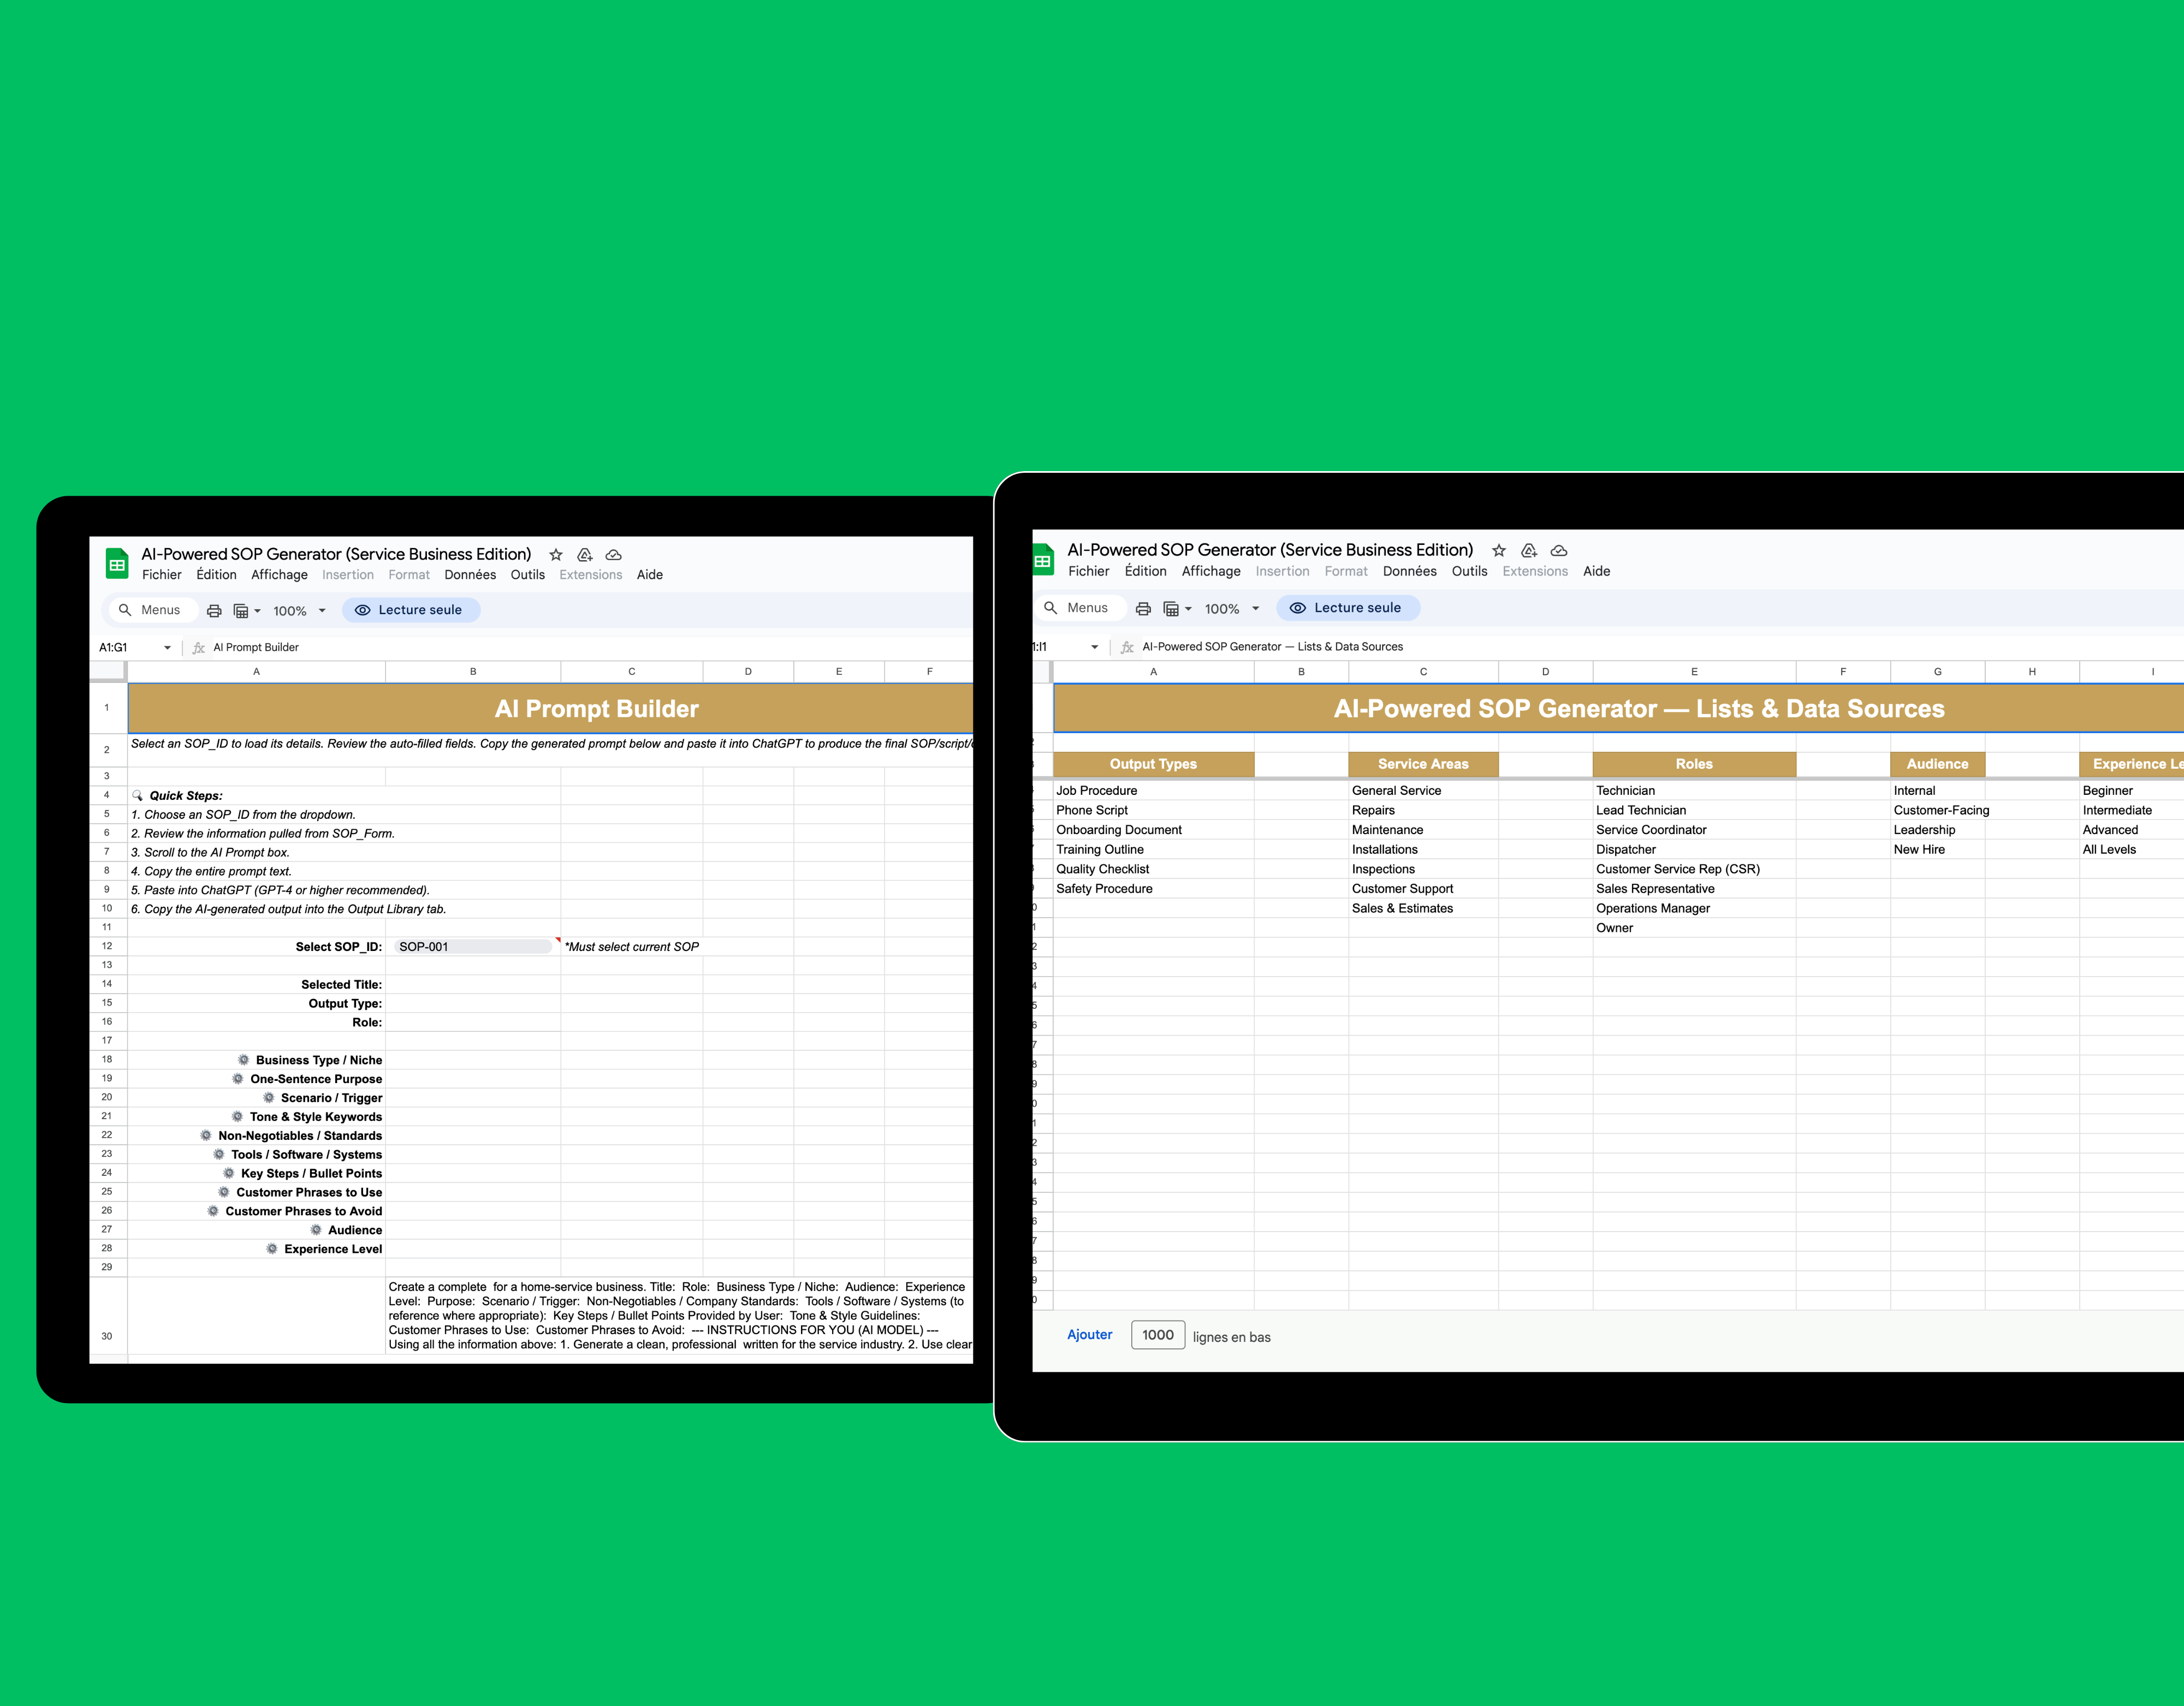
Task: Star the document in right spreadsheet window
Action: tap(1498, 551)
